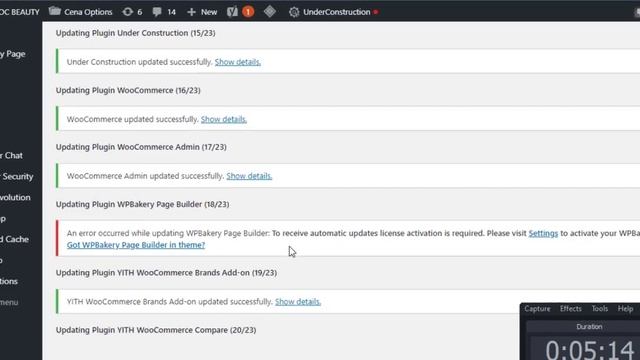Click heading Updating Plugin YITH WooCommerce Compare (20/23)
The height and width of the screenshot is (360, 640).
(156, 330)
